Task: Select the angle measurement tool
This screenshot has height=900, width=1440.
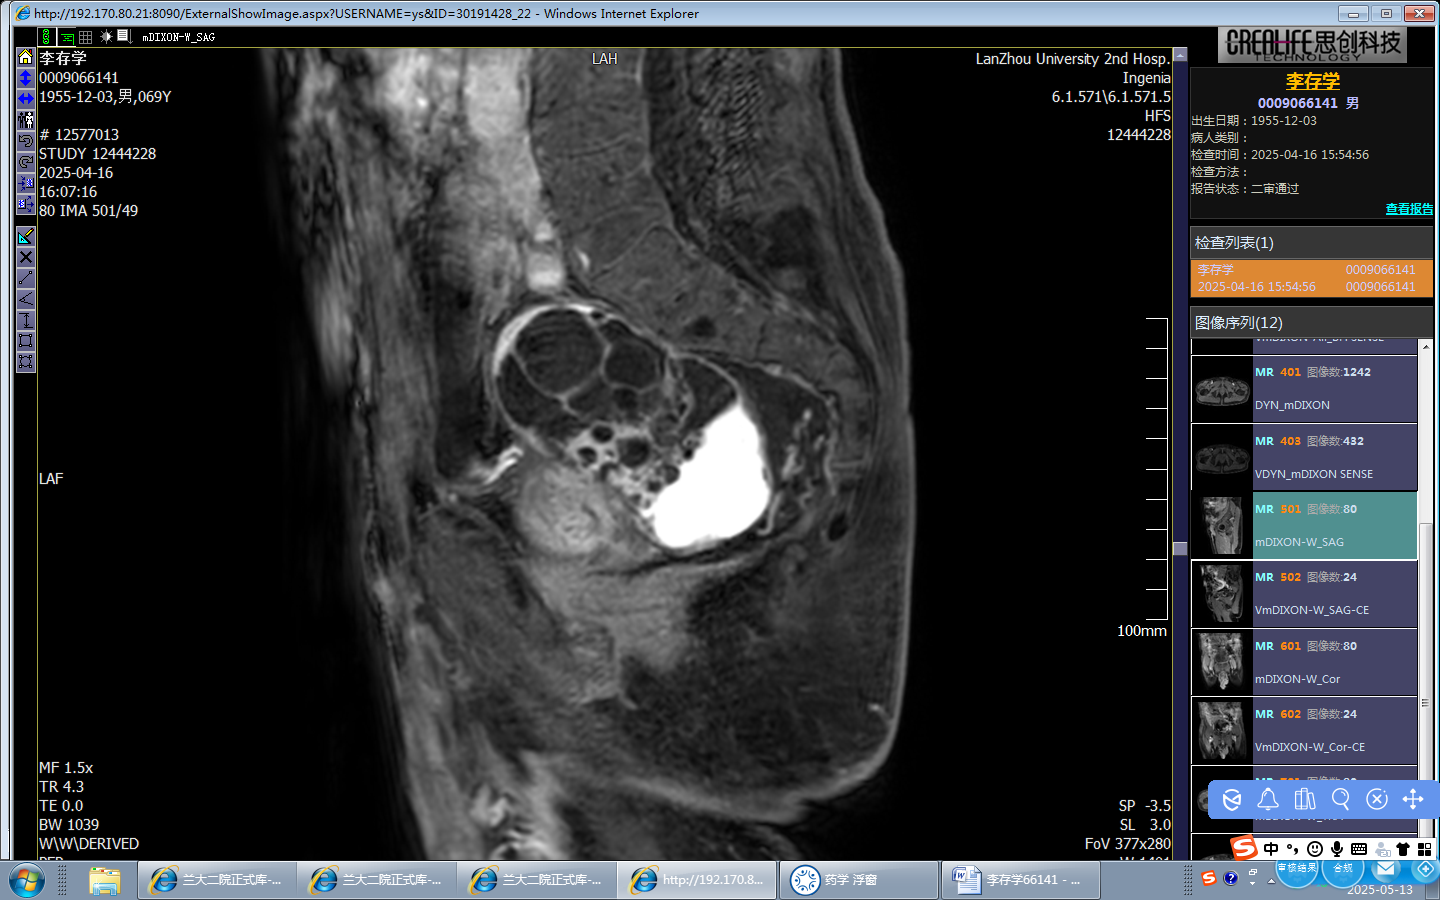Action: [26, 299]
